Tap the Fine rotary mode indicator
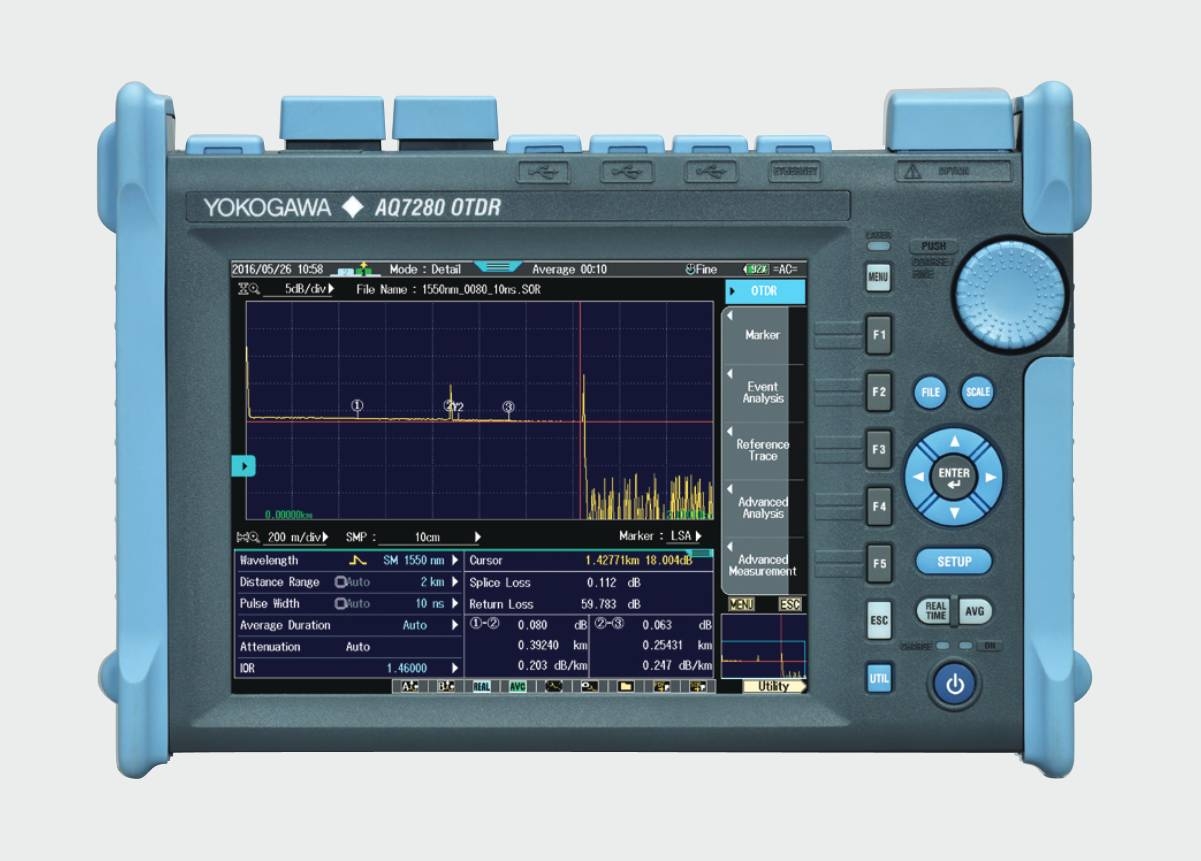 coord(701,269)
